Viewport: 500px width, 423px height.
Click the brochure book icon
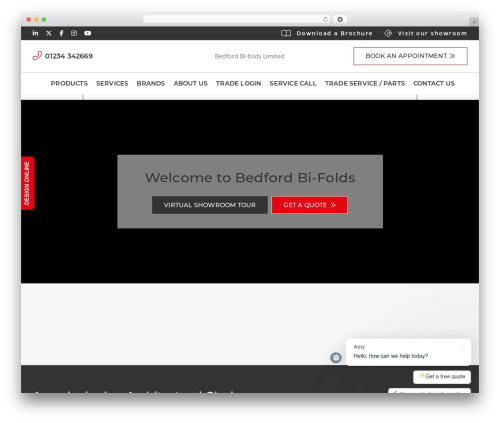[x=286, y=33]
